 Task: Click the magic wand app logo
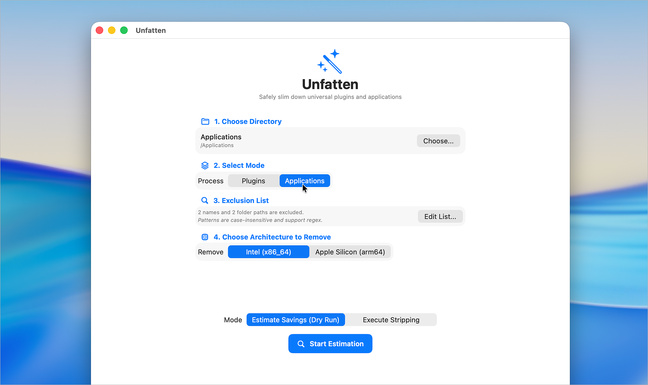tap(329, 62)
